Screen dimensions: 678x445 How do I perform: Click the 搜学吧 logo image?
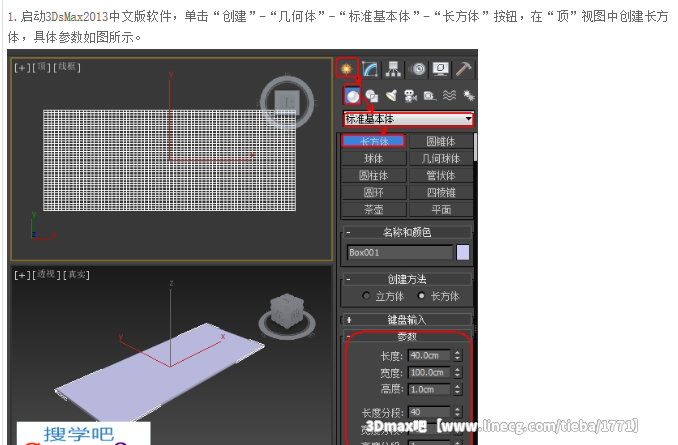coord(83,434)
